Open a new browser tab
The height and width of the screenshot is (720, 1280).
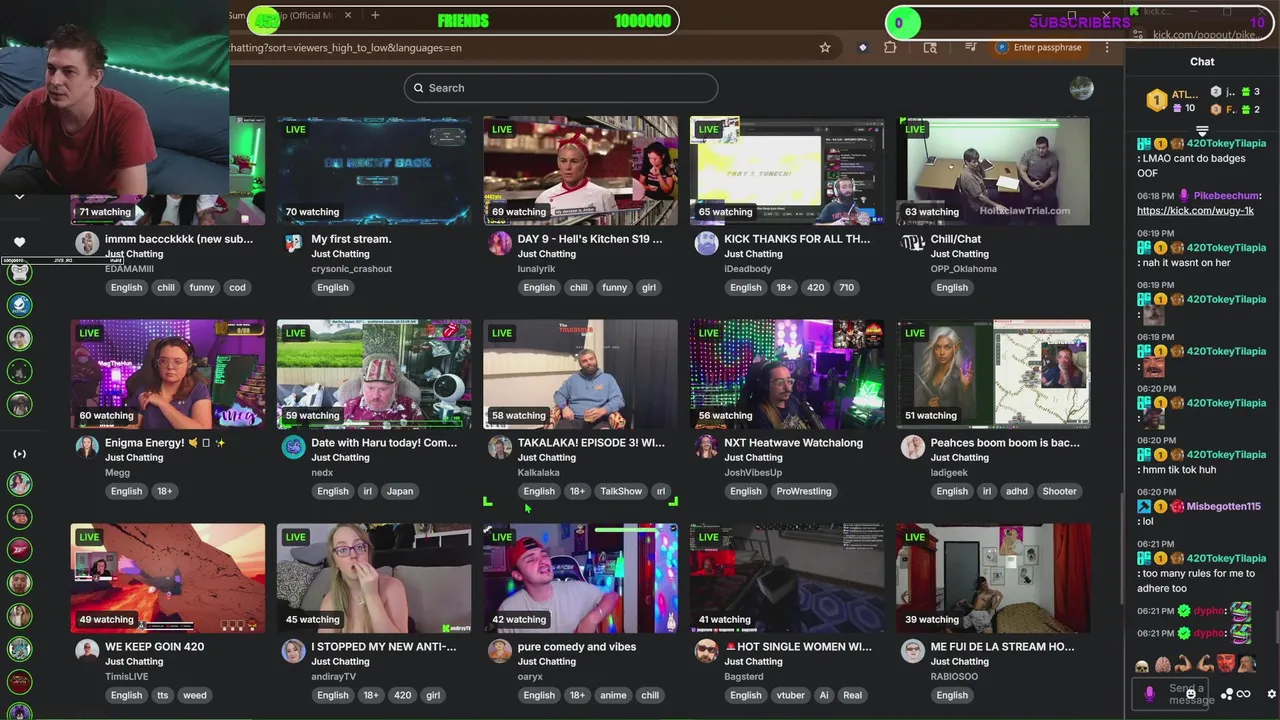375,15
